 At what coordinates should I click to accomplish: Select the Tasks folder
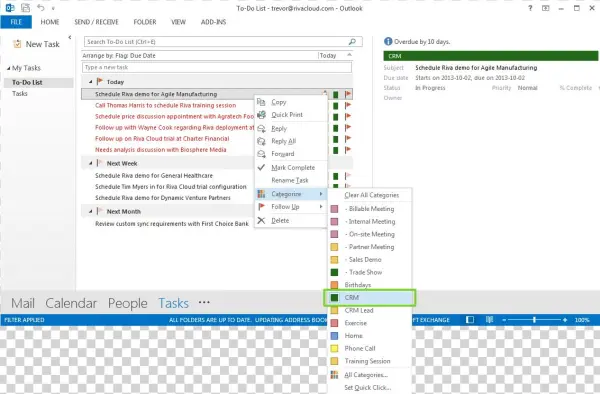(20, 93)
